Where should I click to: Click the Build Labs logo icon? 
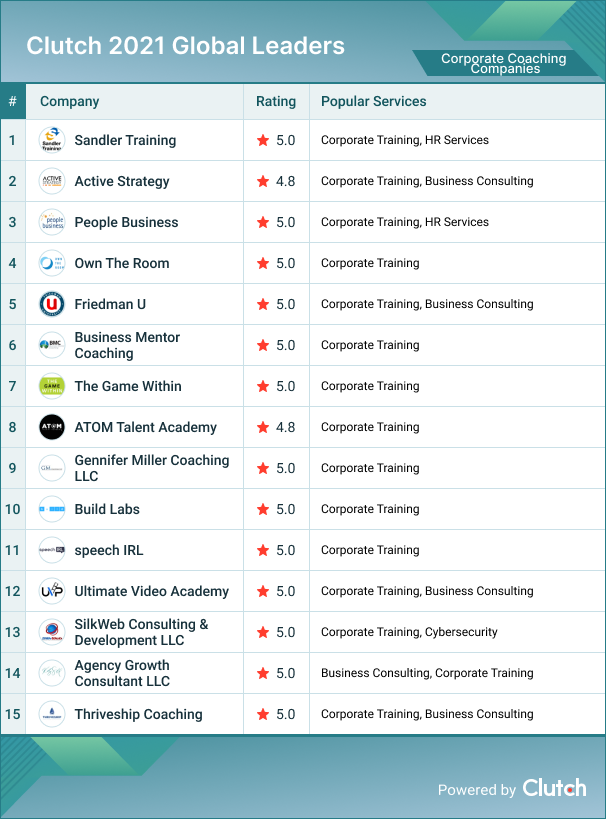pos(52,509)
